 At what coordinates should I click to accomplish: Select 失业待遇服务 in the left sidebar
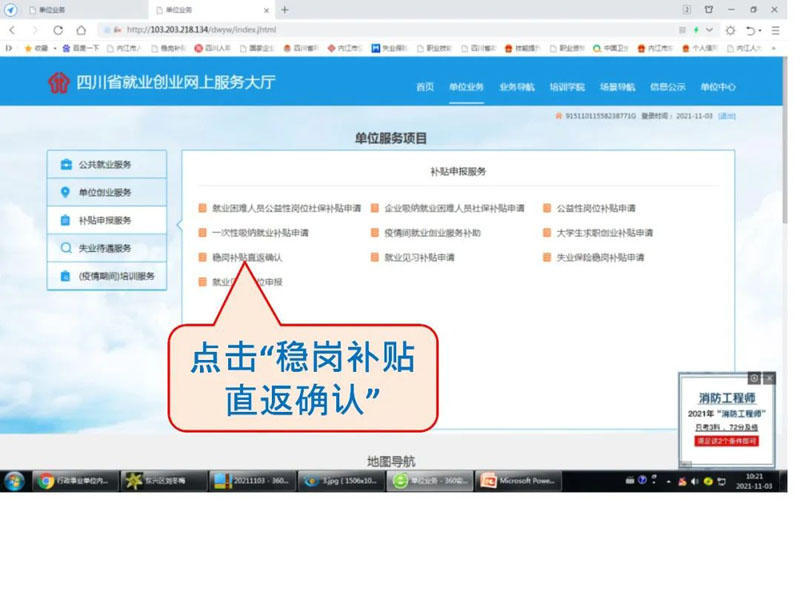pos(105,248)
